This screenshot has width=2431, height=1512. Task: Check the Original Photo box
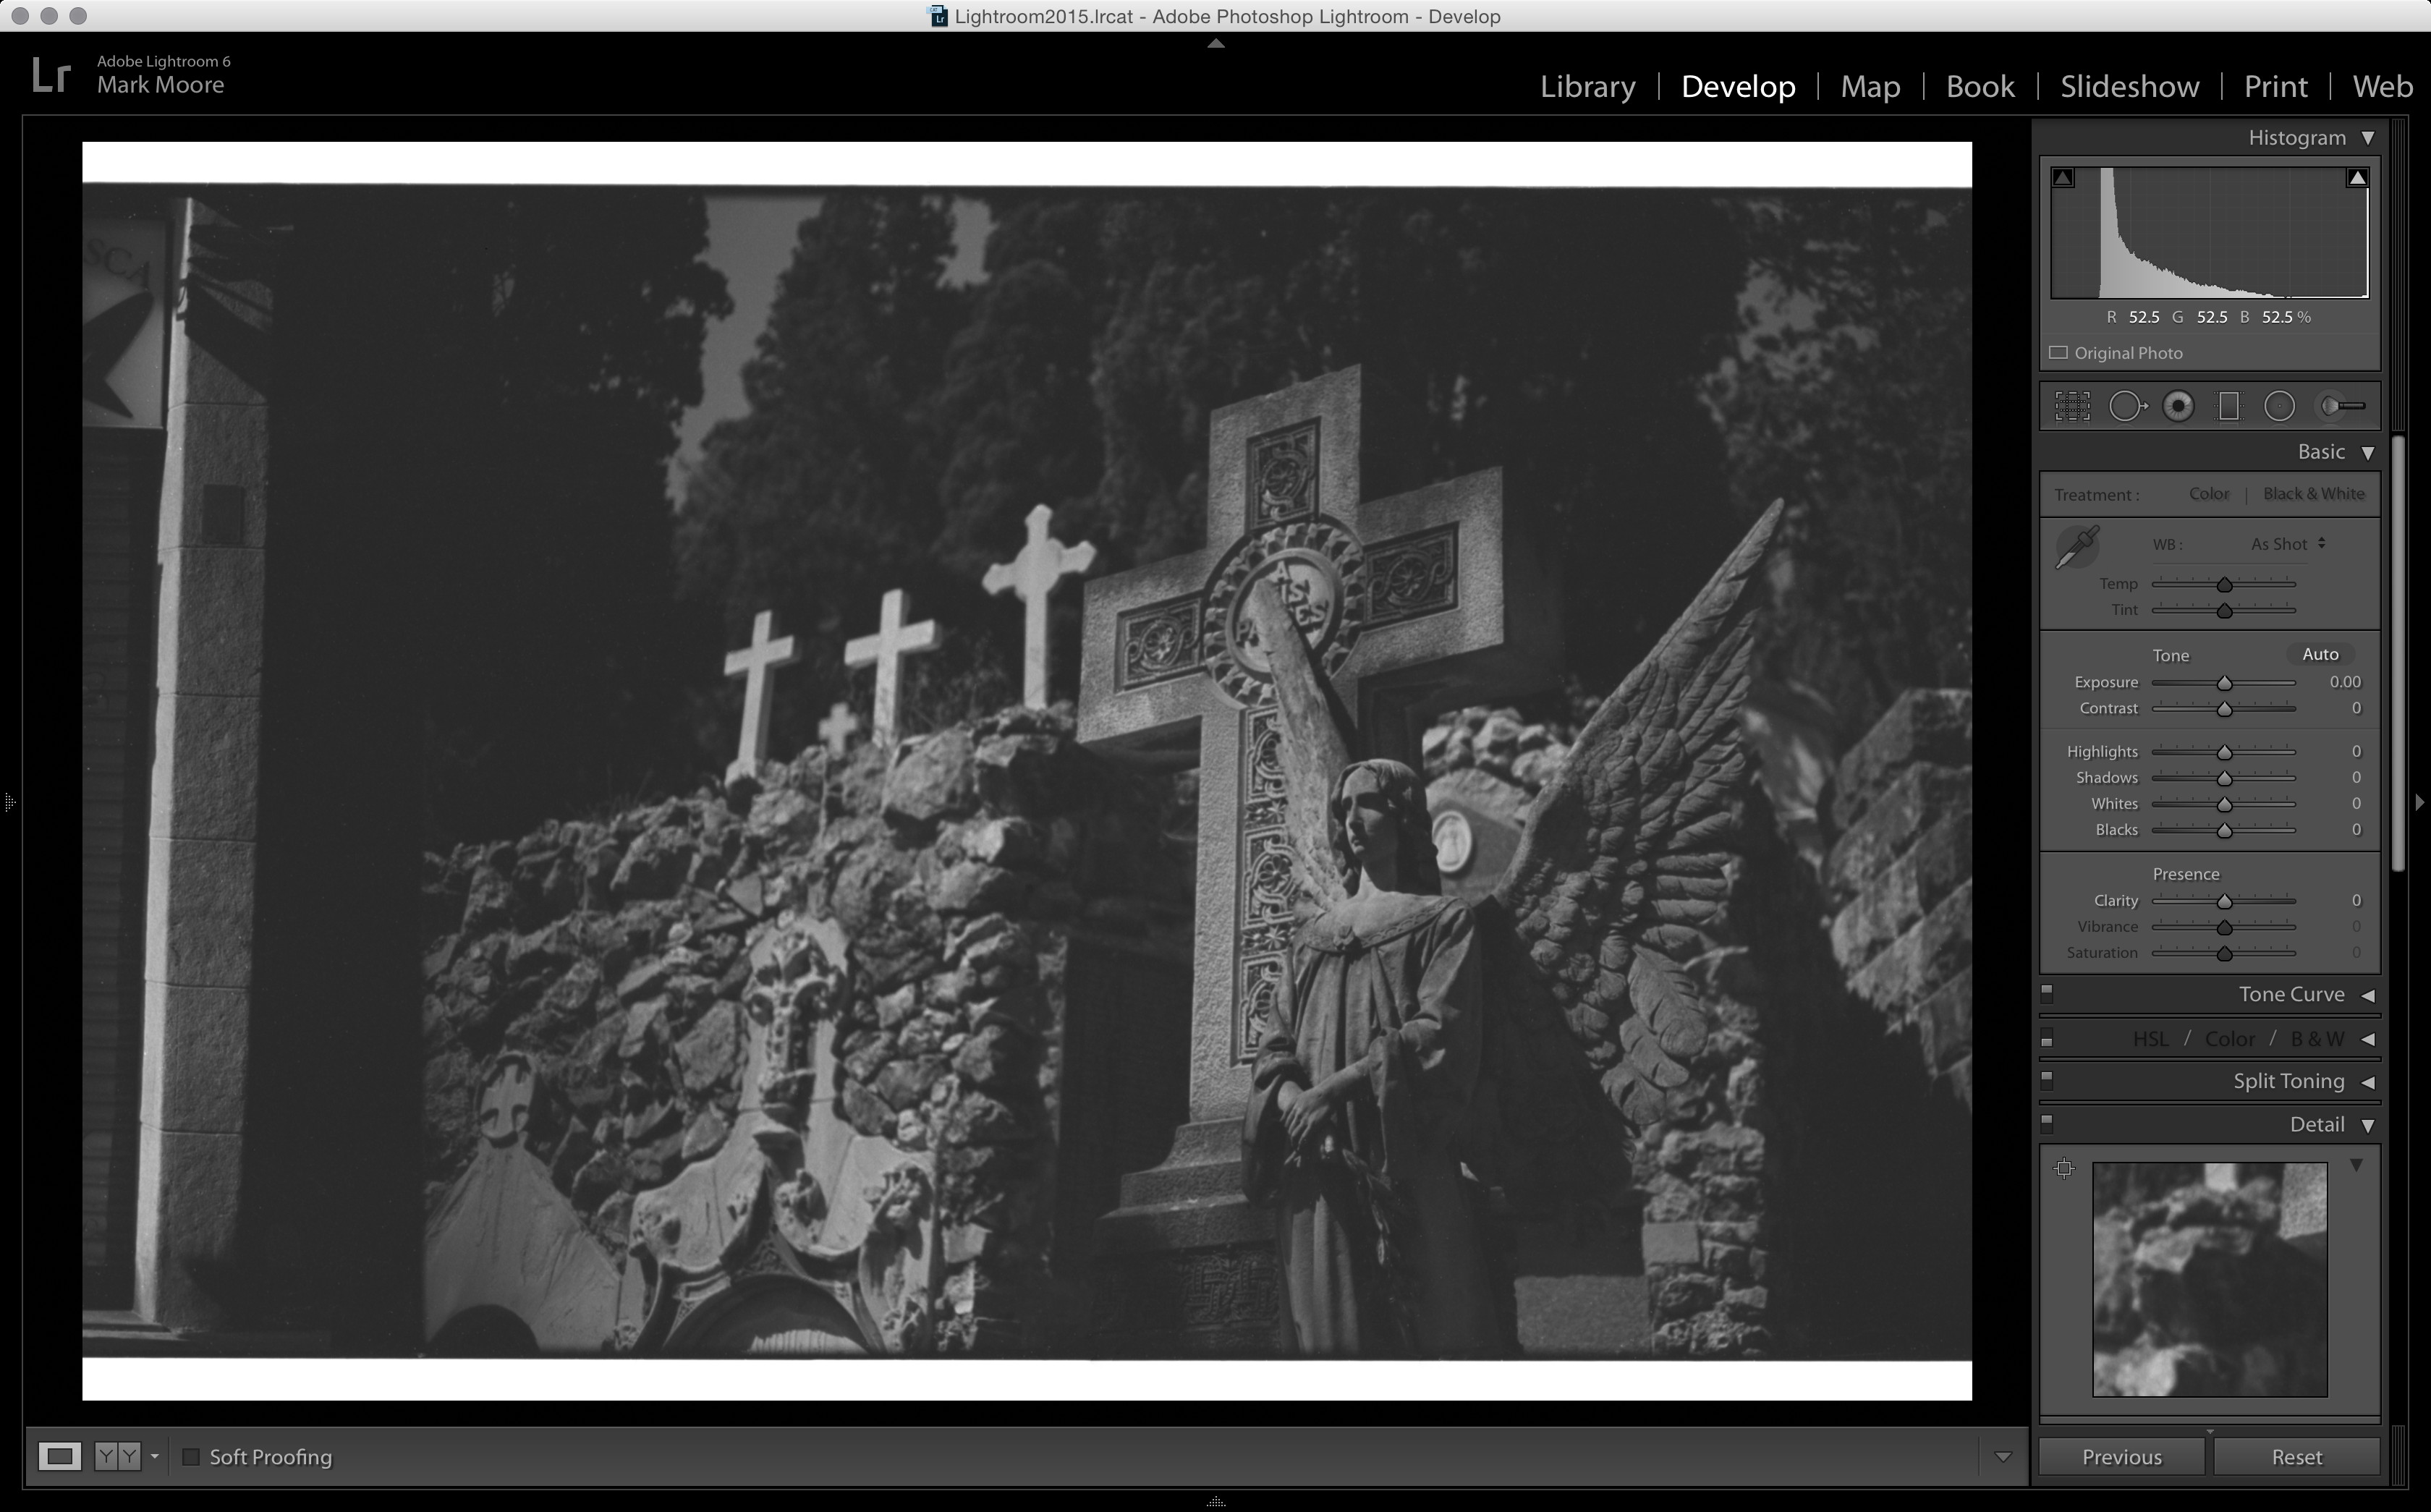point(2058,353)
